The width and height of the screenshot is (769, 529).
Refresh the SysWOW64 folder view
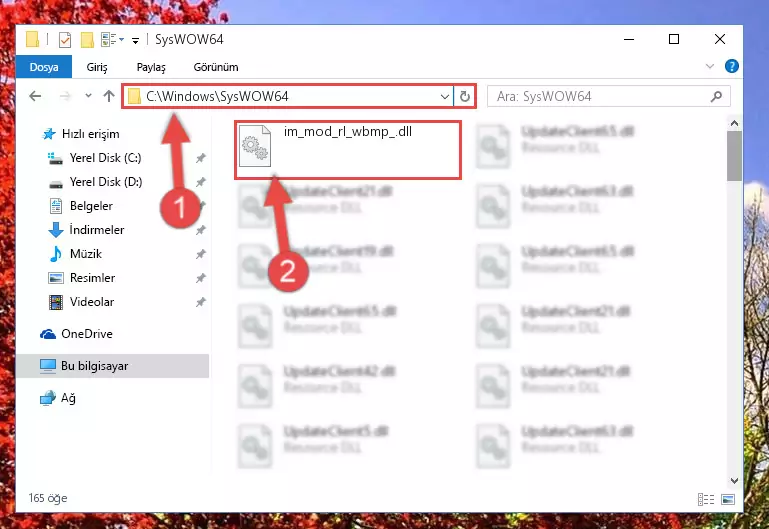464,97
